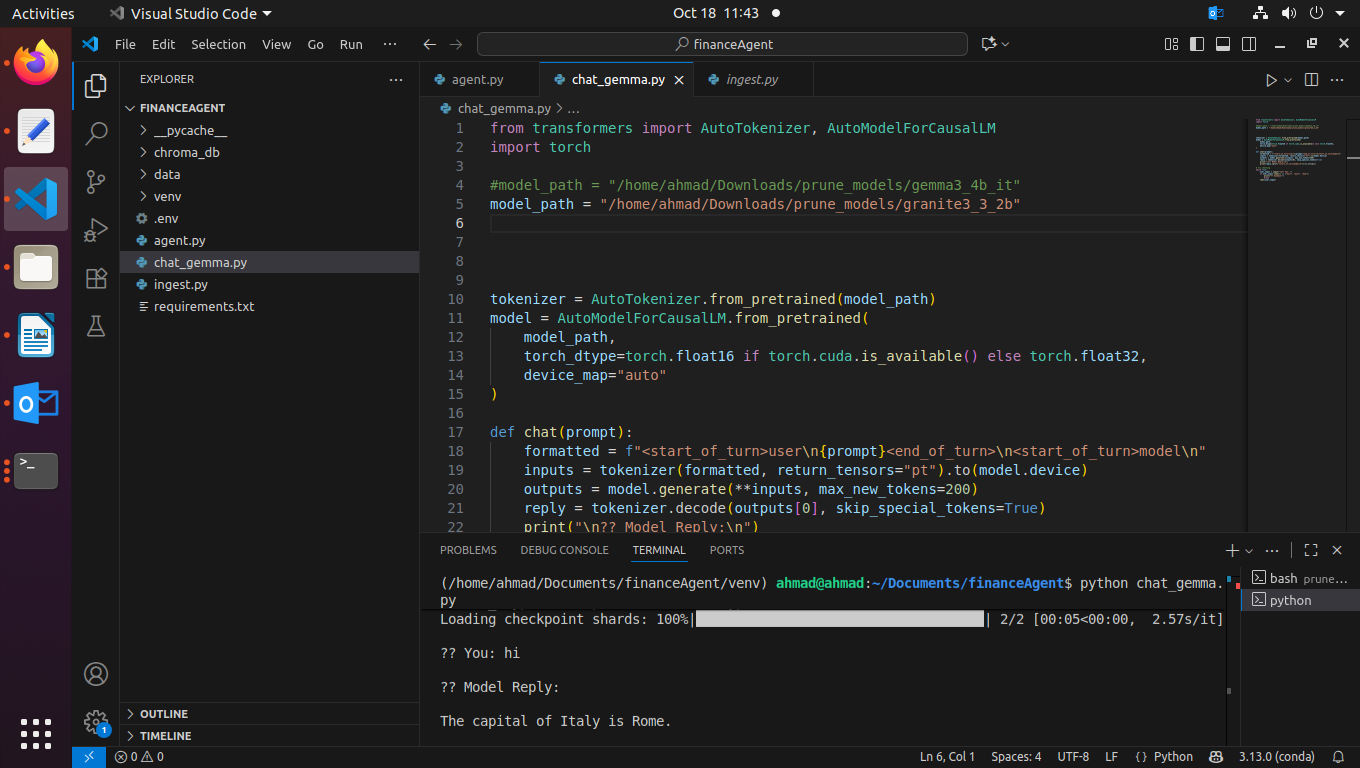Image resolution: width=1360 pixels, height=768 pixels.
Task: Run the Python file with play button
Action: click(x=1271, y=80)
